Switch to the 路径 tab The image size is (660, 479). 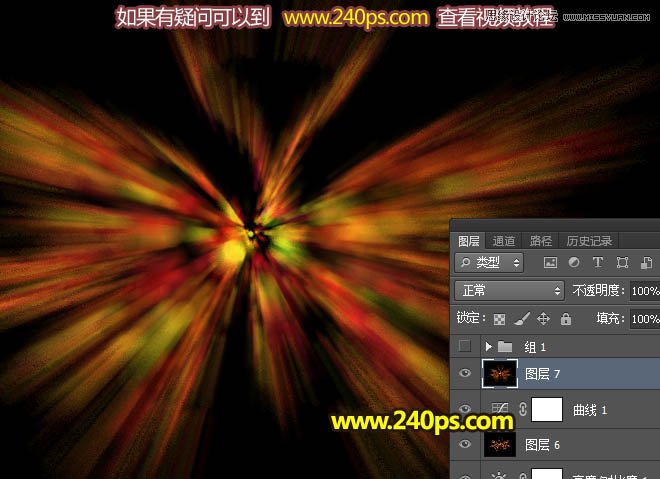pyautogui.click(x=540, y=241)
